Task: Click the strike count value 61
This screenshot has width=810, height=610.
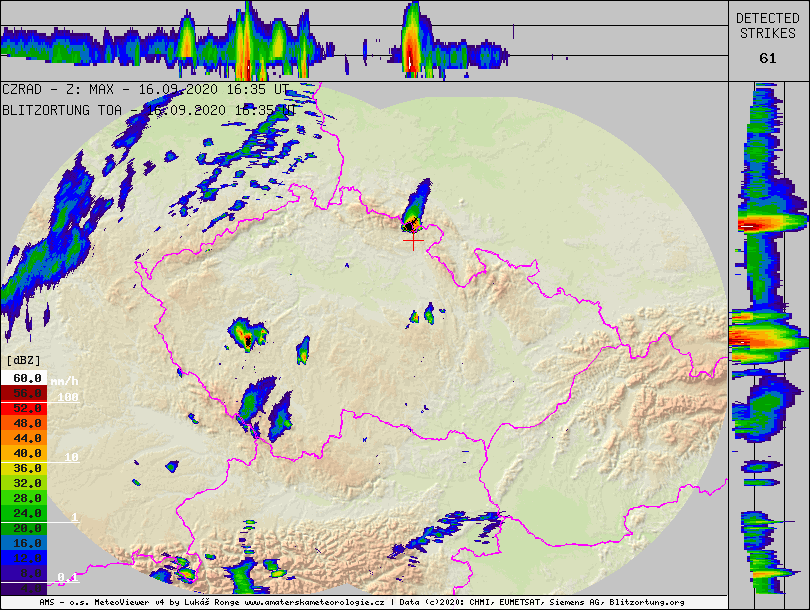Action: [x=768, y=58]
